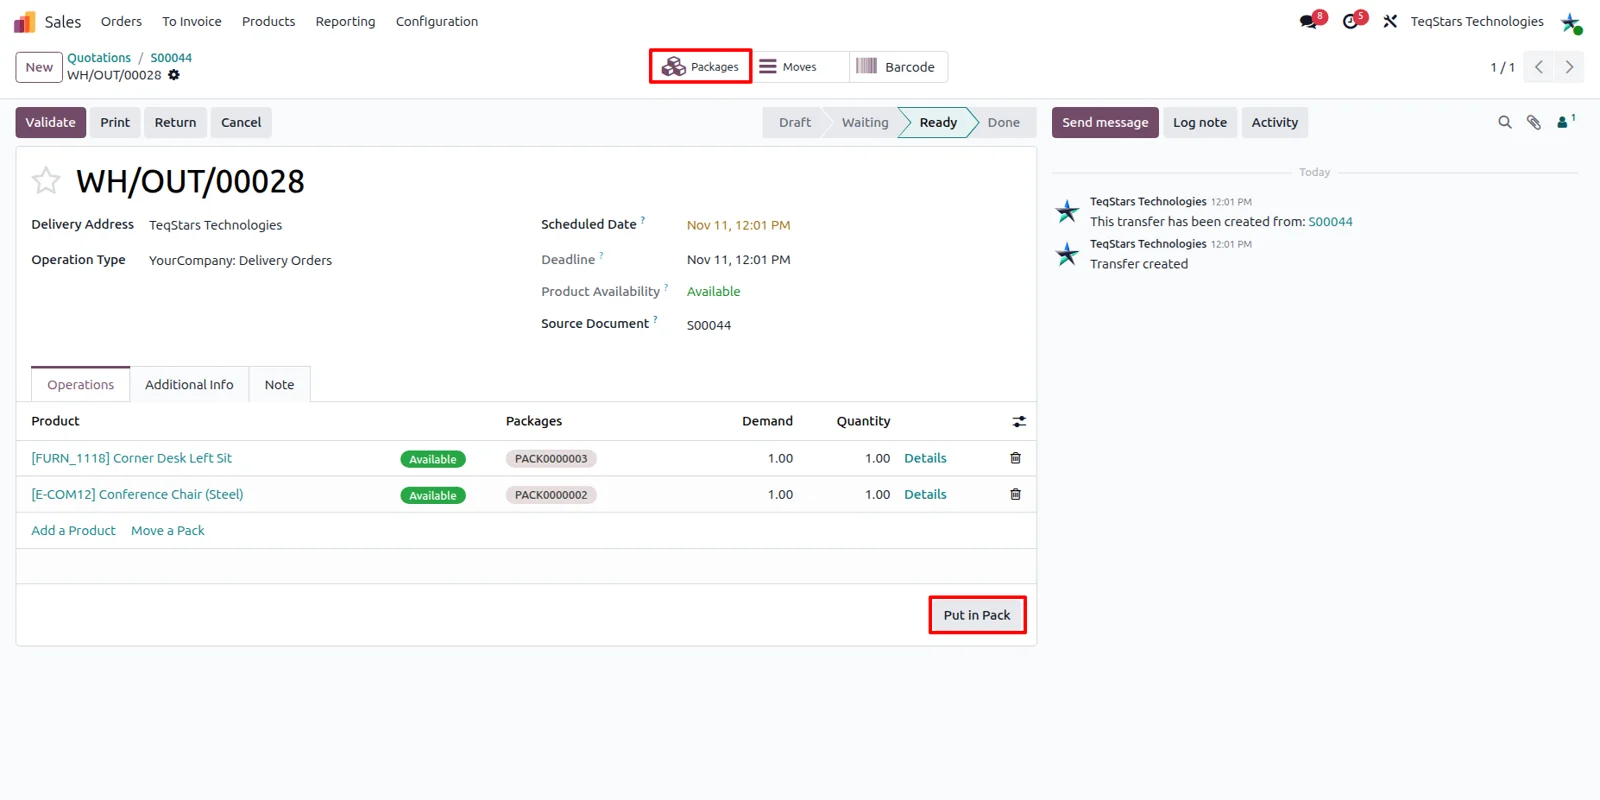Viewport: 1600px width, 800px height.
Task: Switch to the Note tab
Action: (x=279, y=385)
